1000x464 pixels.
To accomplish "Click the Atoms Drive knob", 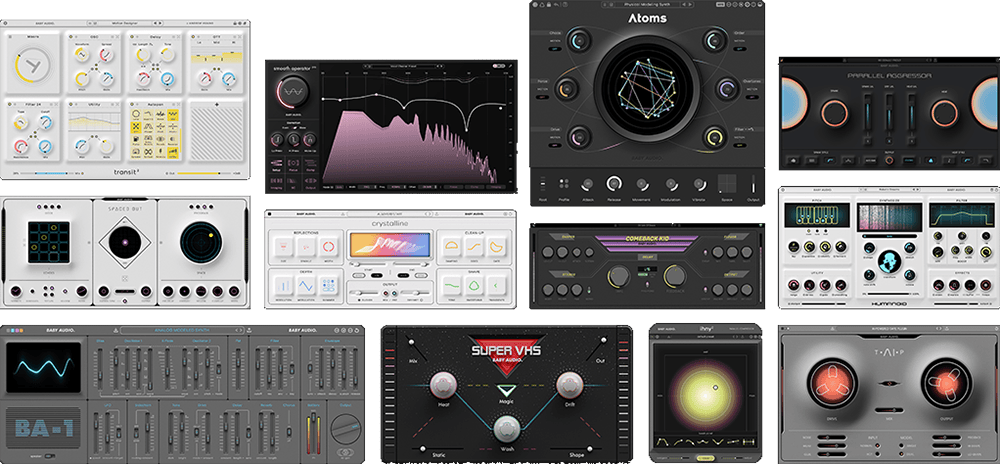I will click(580, 138).
